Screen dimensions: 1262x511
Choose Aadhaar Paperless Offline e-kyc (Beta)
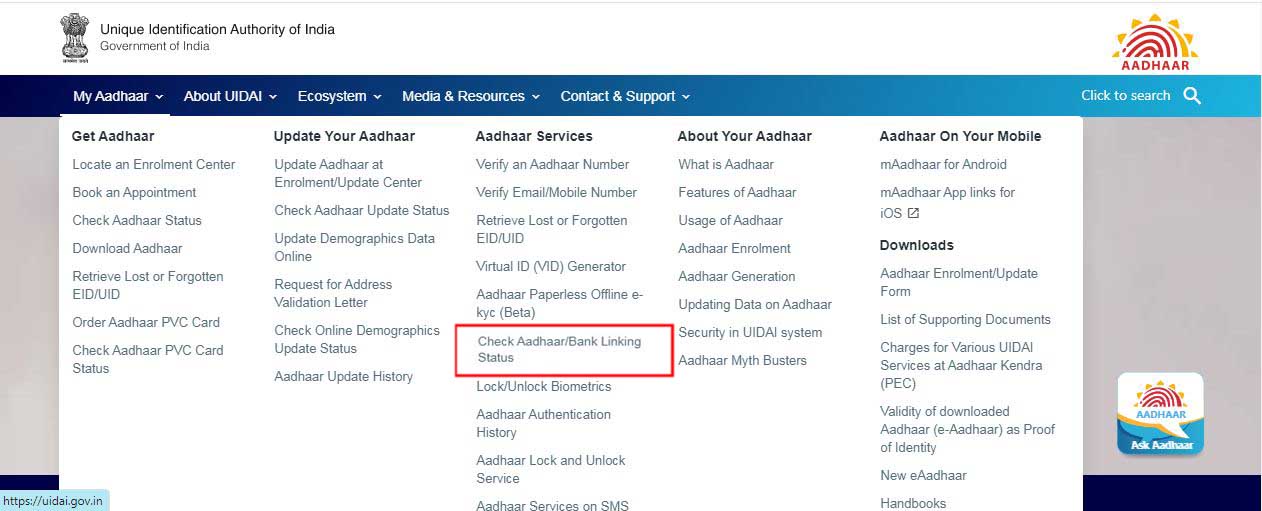pyautogui.click(x=560, y=303)
